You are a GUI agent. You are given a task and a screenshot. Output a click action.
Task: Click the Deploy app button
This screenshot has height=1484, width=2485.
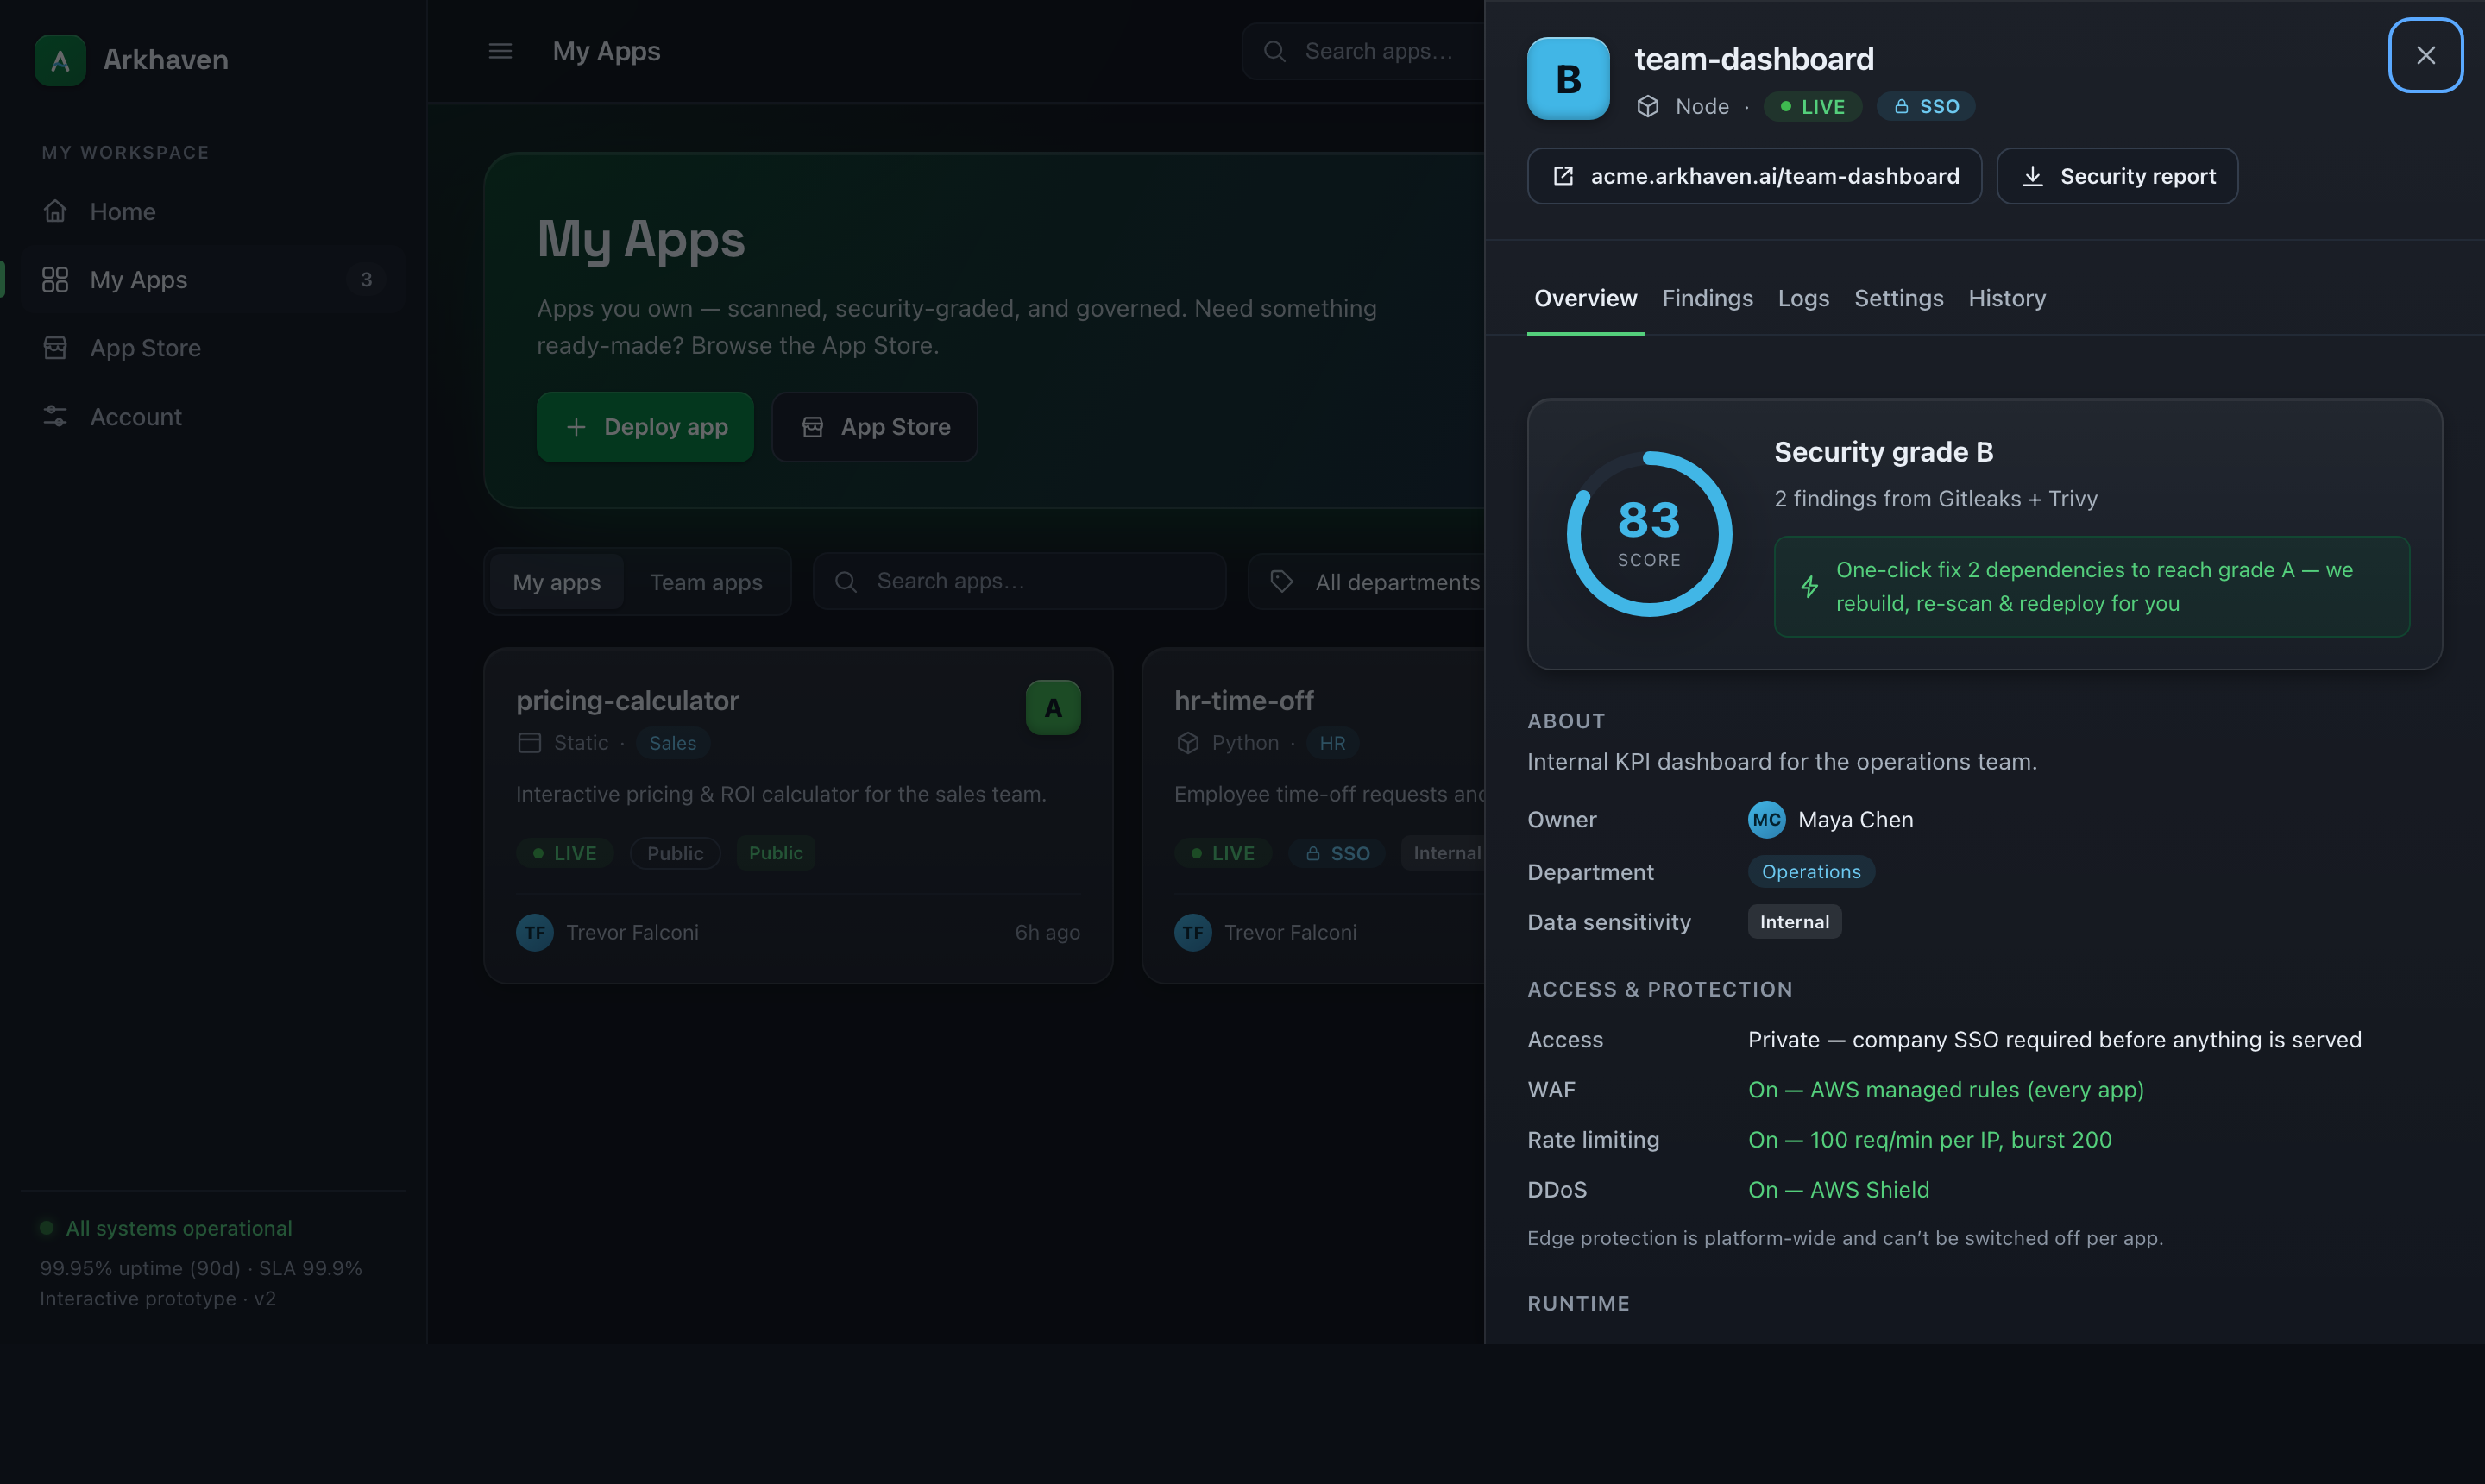click(645, 427)
